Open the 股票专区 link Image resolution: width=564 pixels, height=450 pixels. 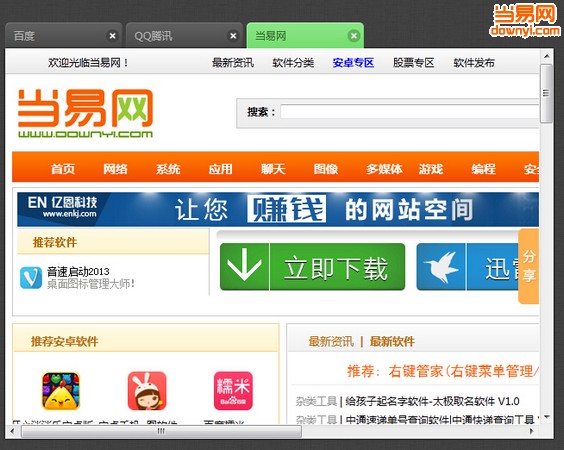(x=414, y=63)
